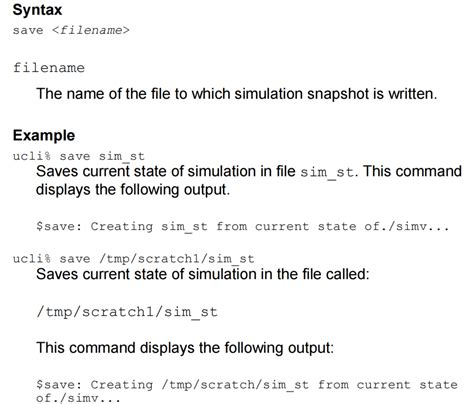Click the word ucli% in the first example
This screenshot has height=404, width=474.
[x=32, y=156]
